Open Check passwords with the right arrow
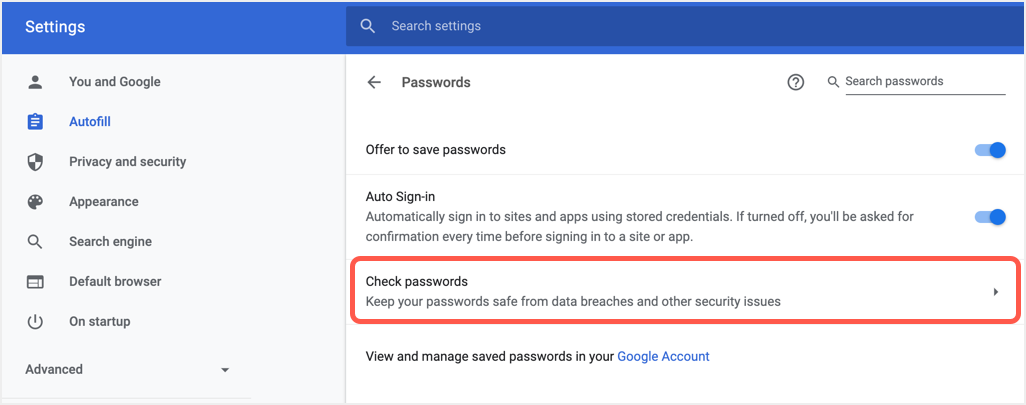 click(995, 292)
